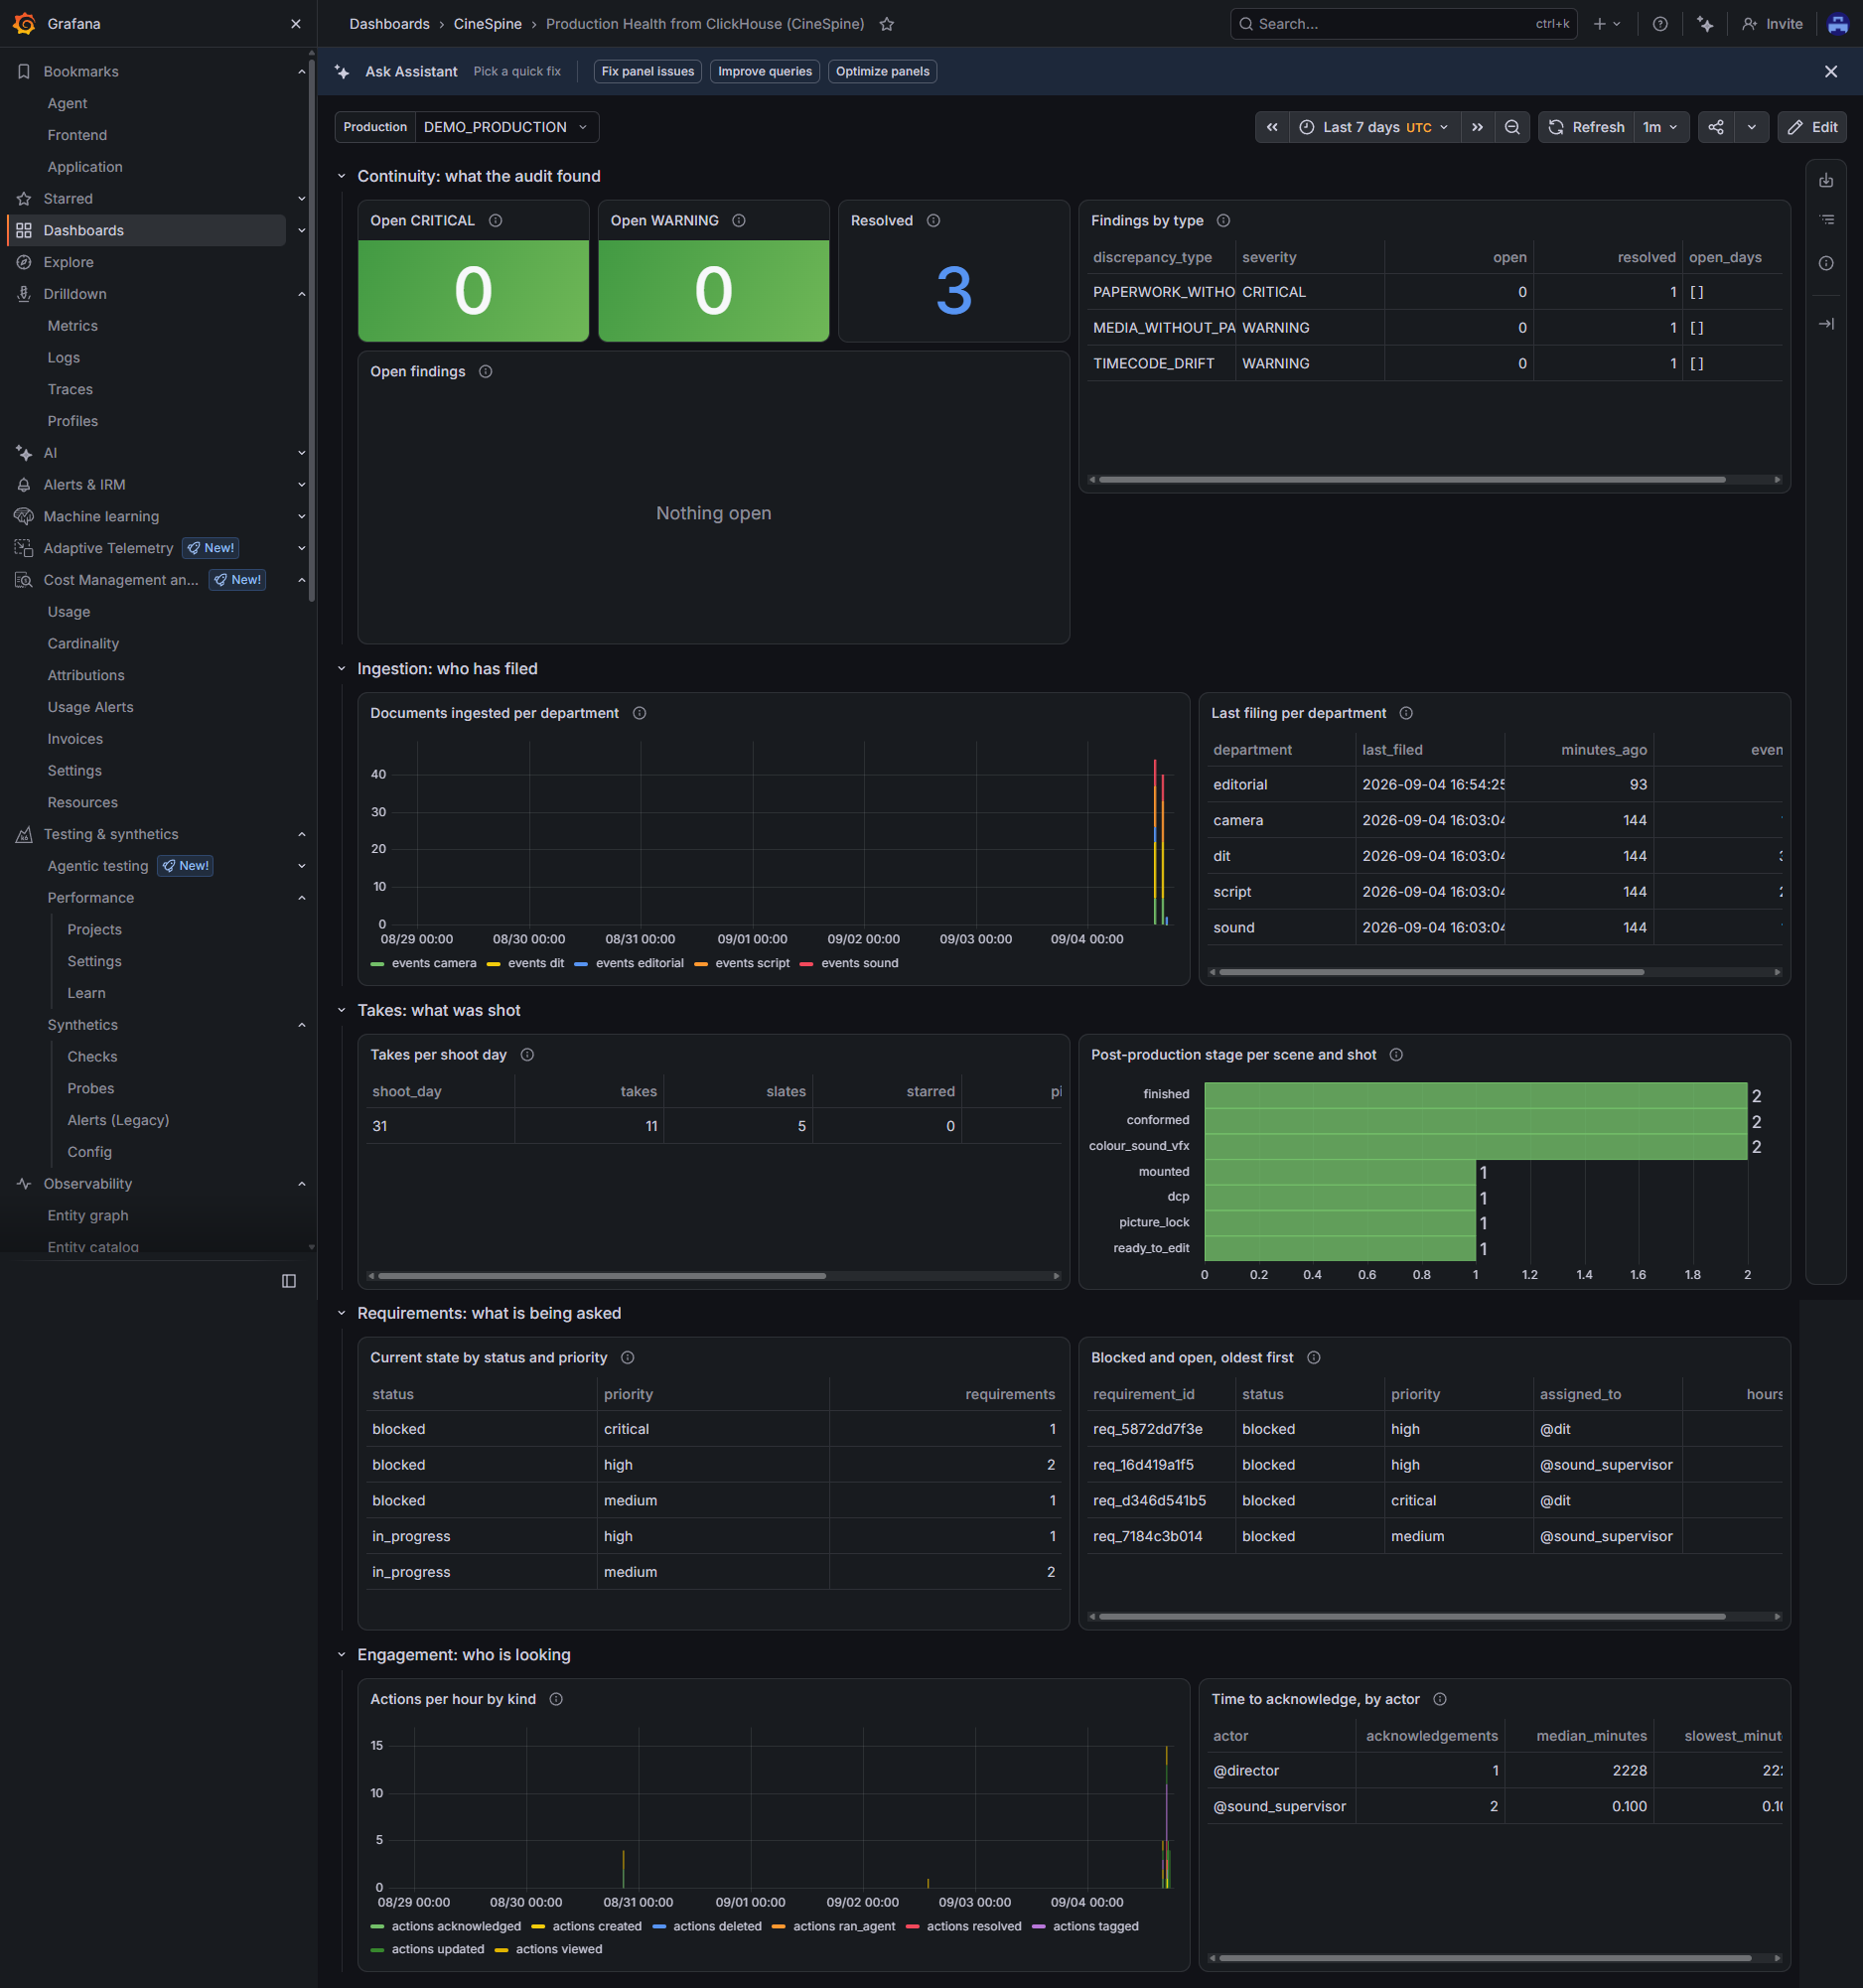Click the user avatar icon
The width and height of the screenshot is (1863, 1988).
pyautogui.click(x=1838, y=24)
